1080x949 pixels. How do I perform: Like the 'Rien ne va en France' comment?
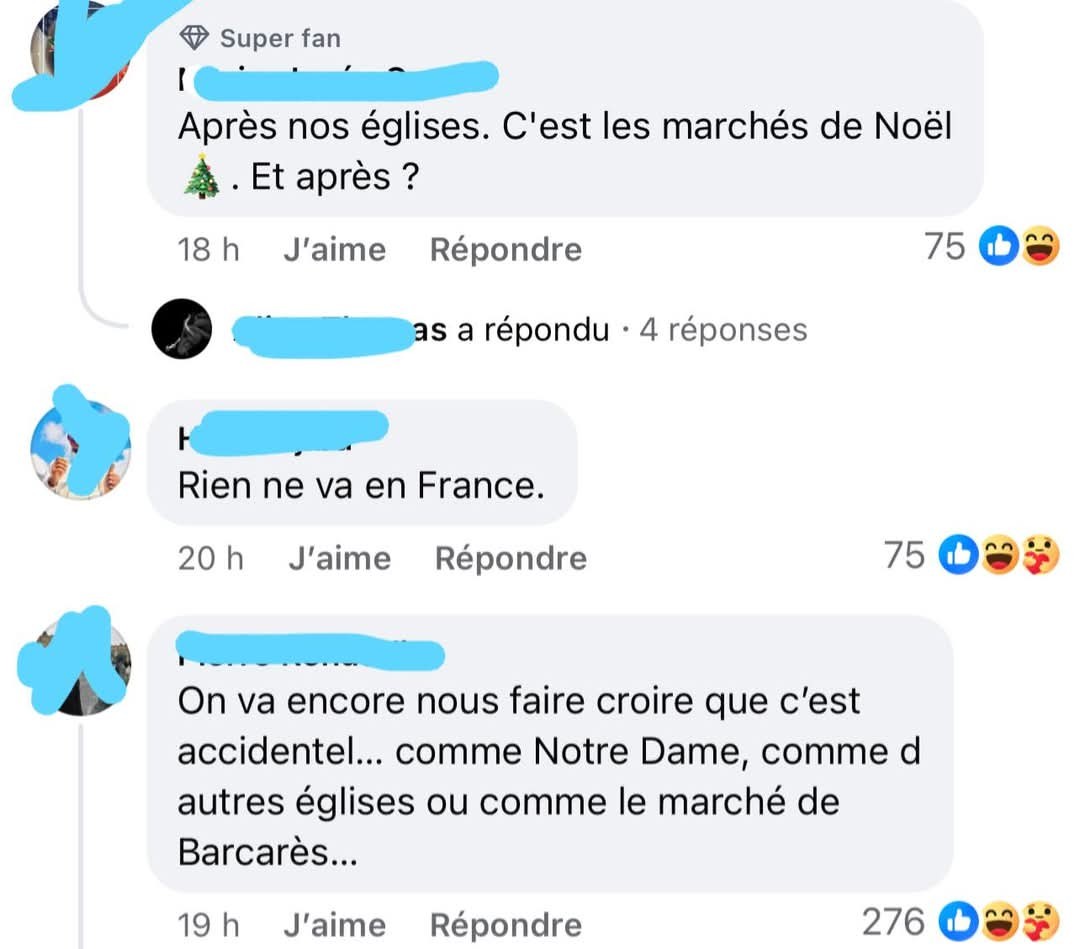[x=340, y=558]
